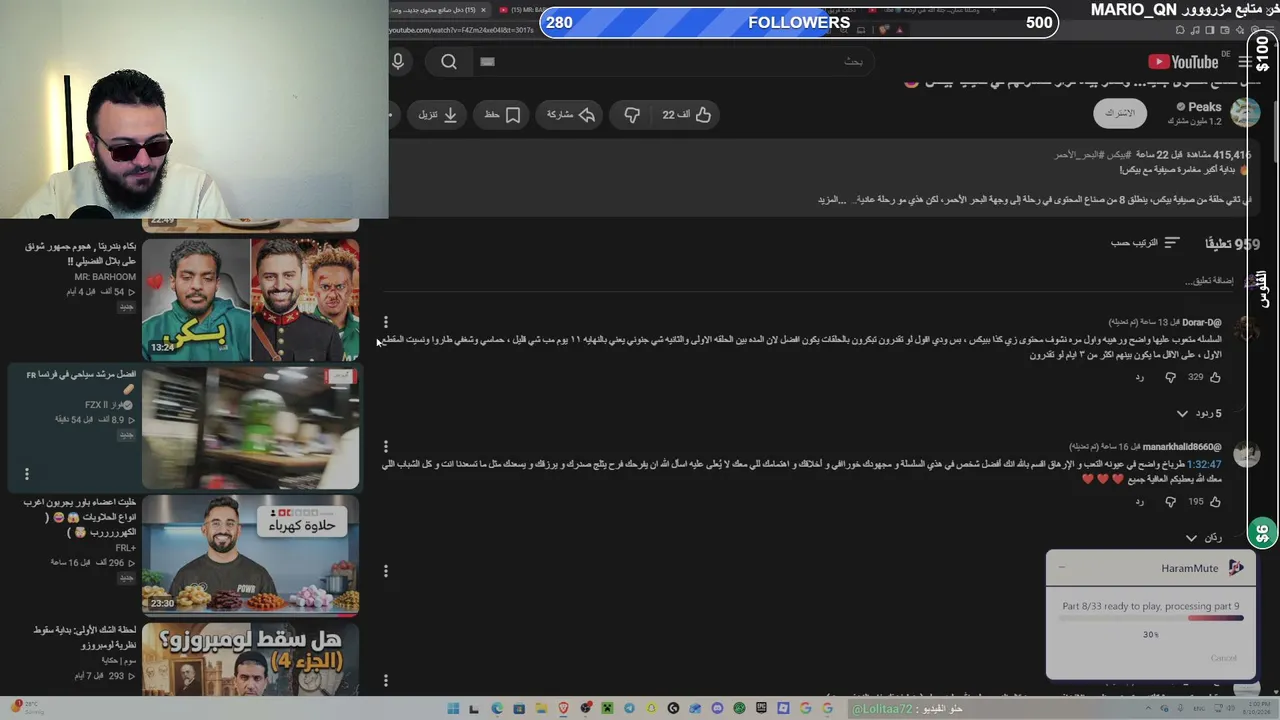Open the recommended video with 13:24 duration
The image size is (1280, 720).
pos(251,298)
